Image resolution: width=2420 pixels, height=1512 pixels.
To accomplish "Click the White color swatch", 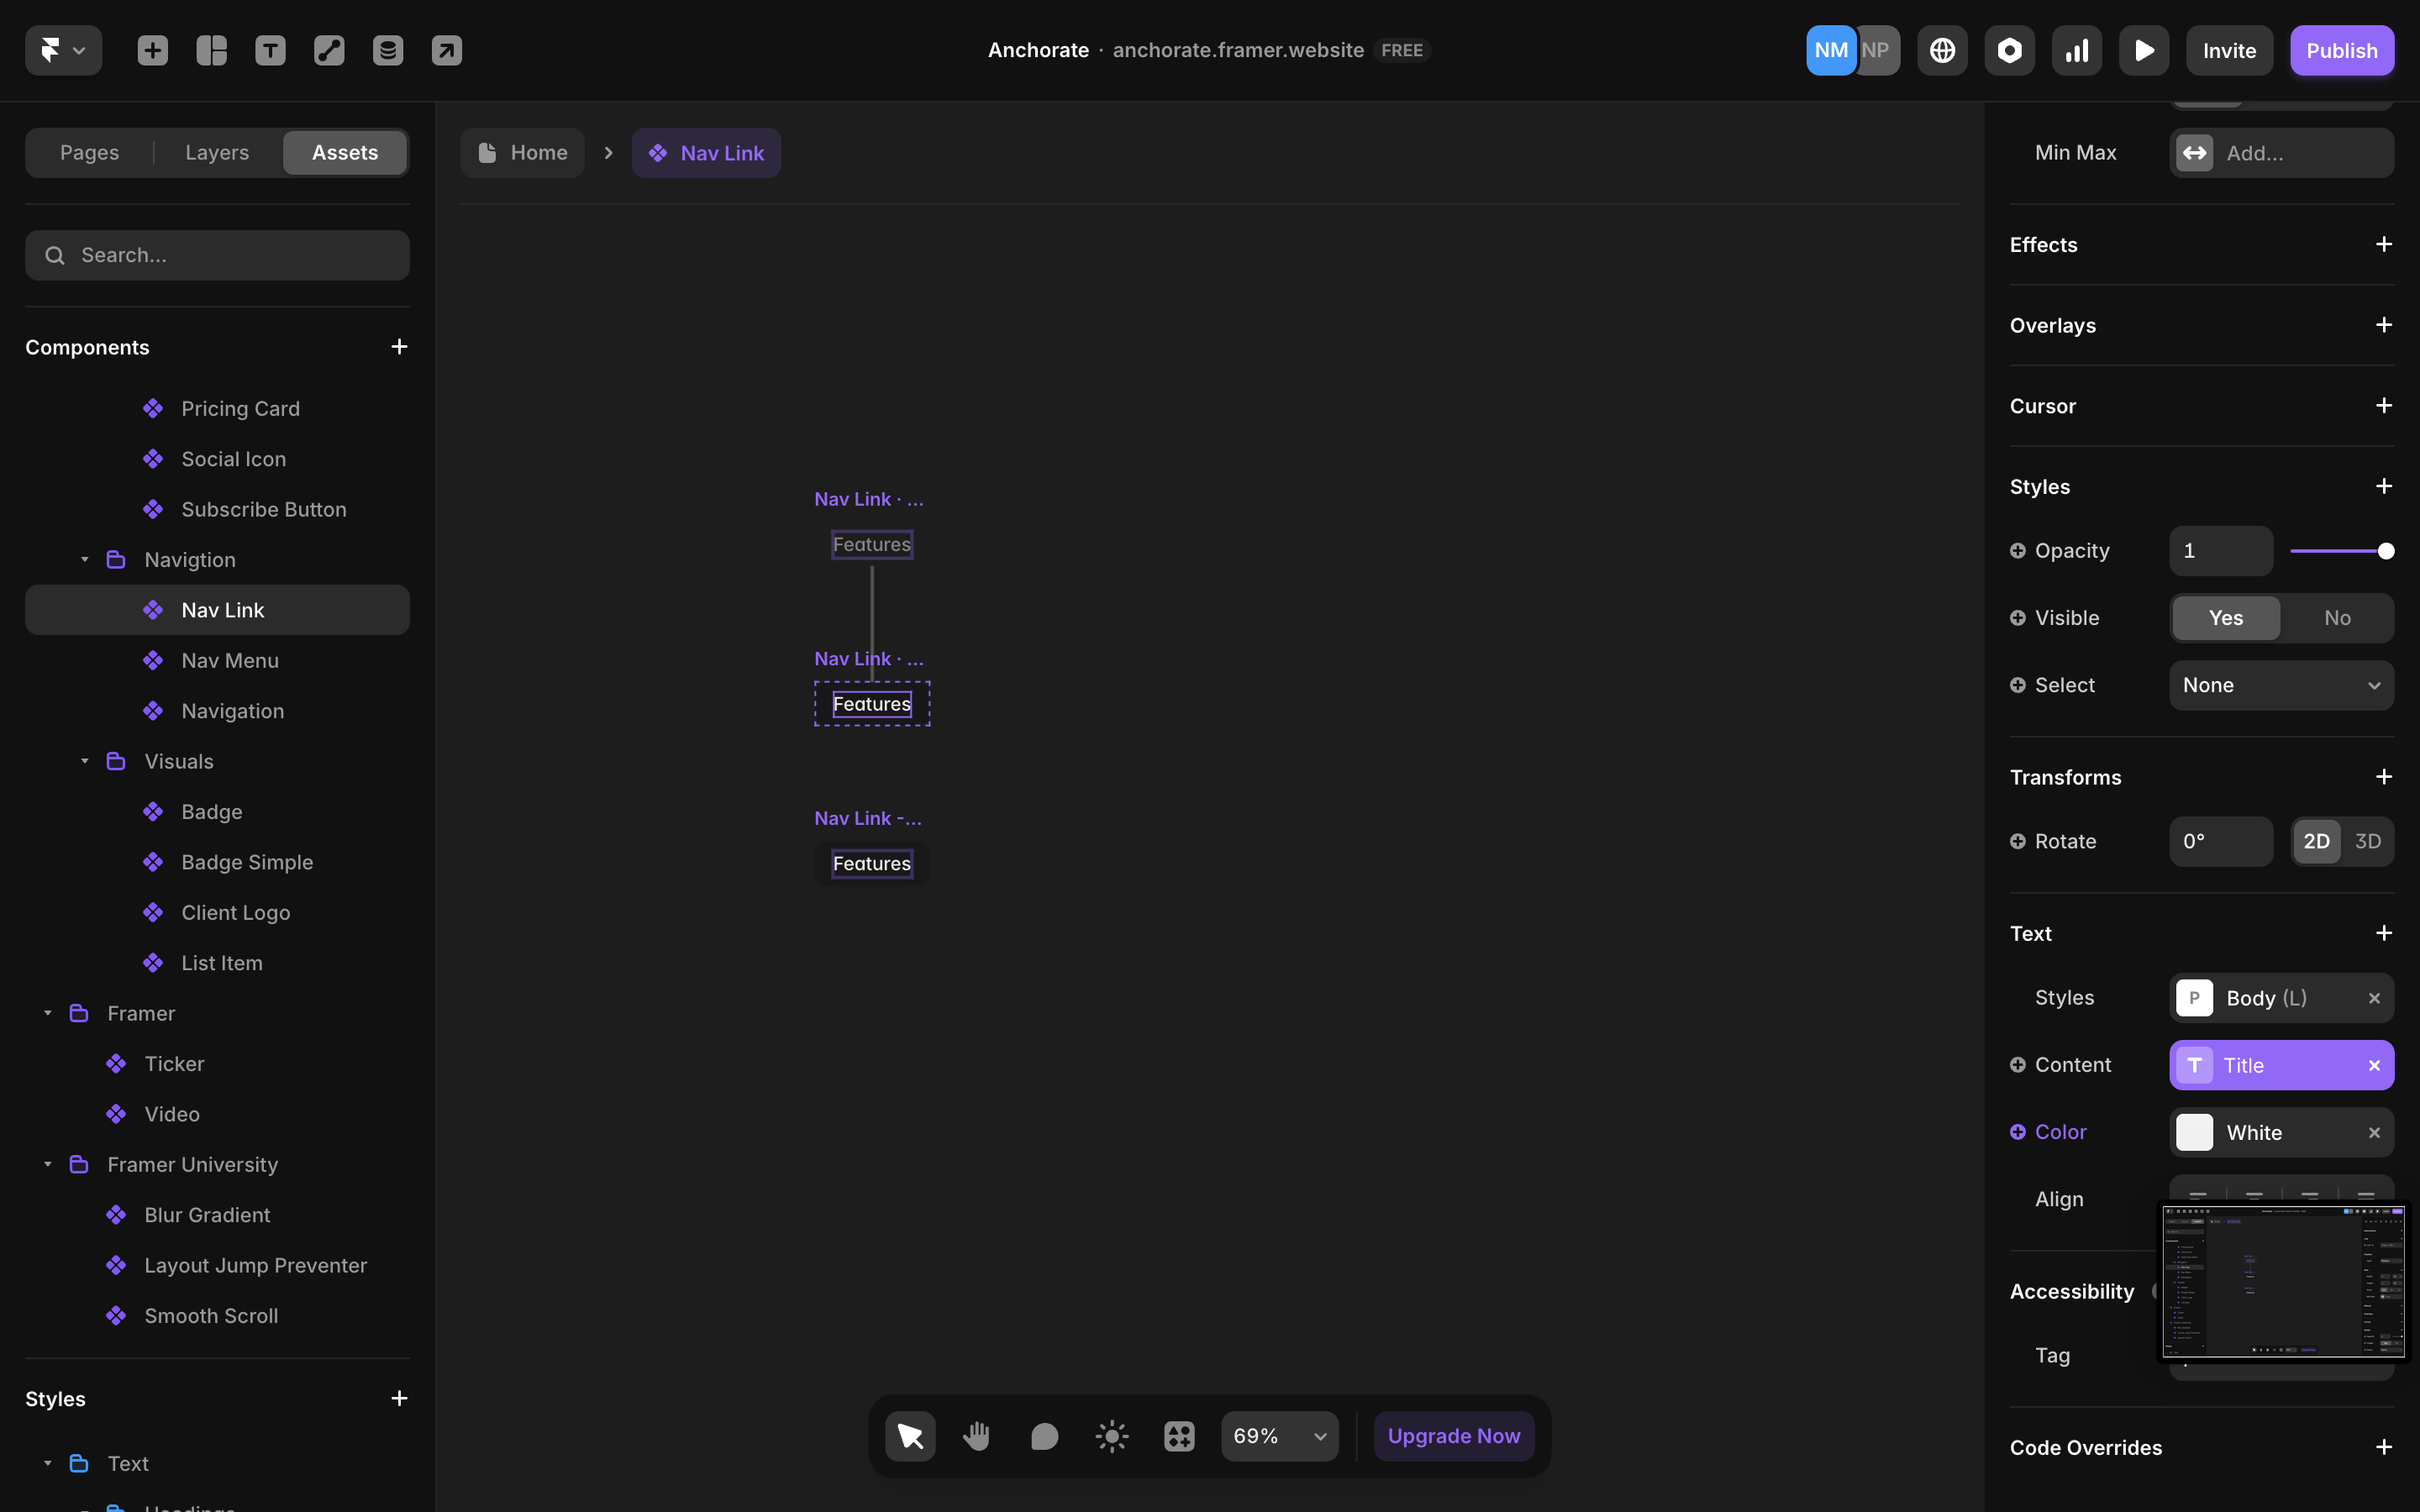I will (x=2194, y=1132).
